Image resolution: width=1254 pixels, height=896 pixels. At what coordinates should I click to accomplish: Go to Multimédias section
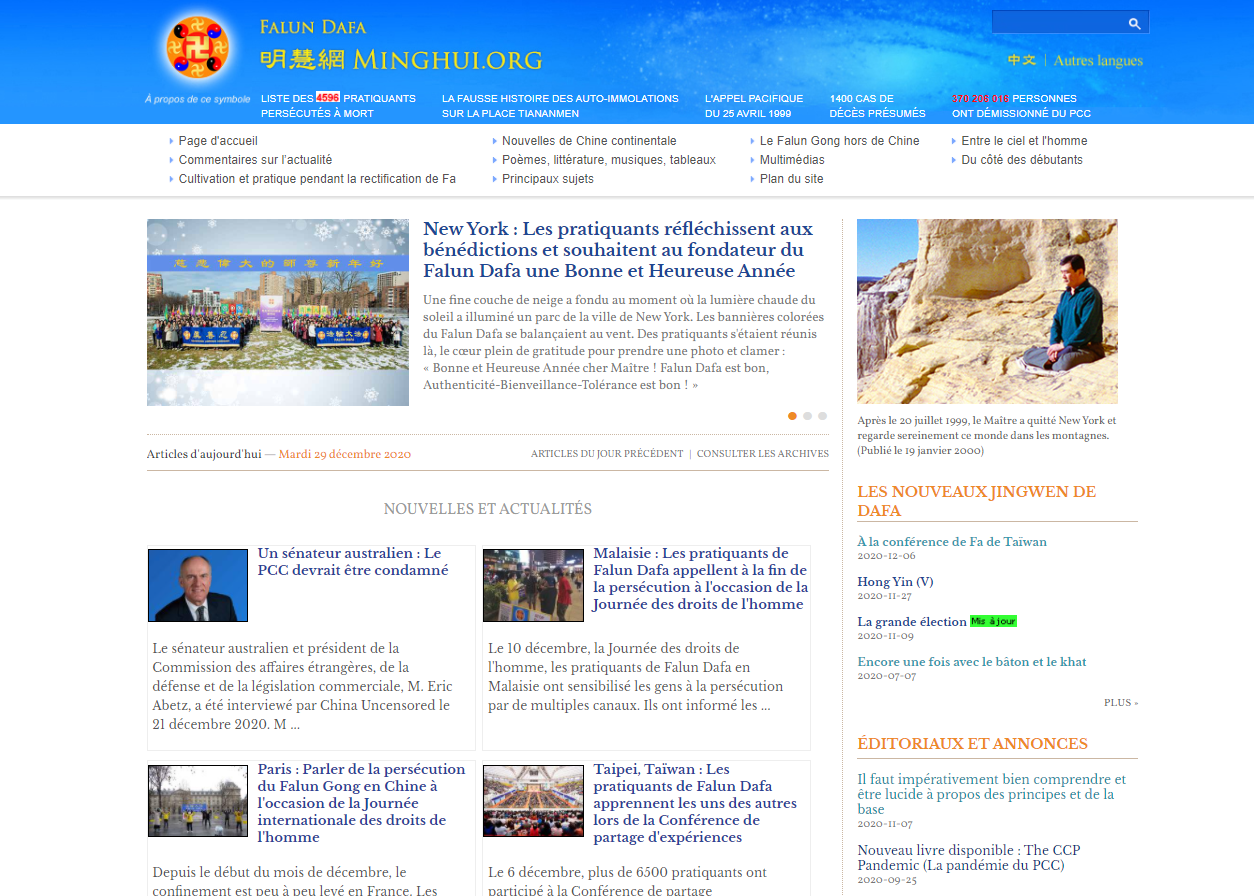point(792,160)
